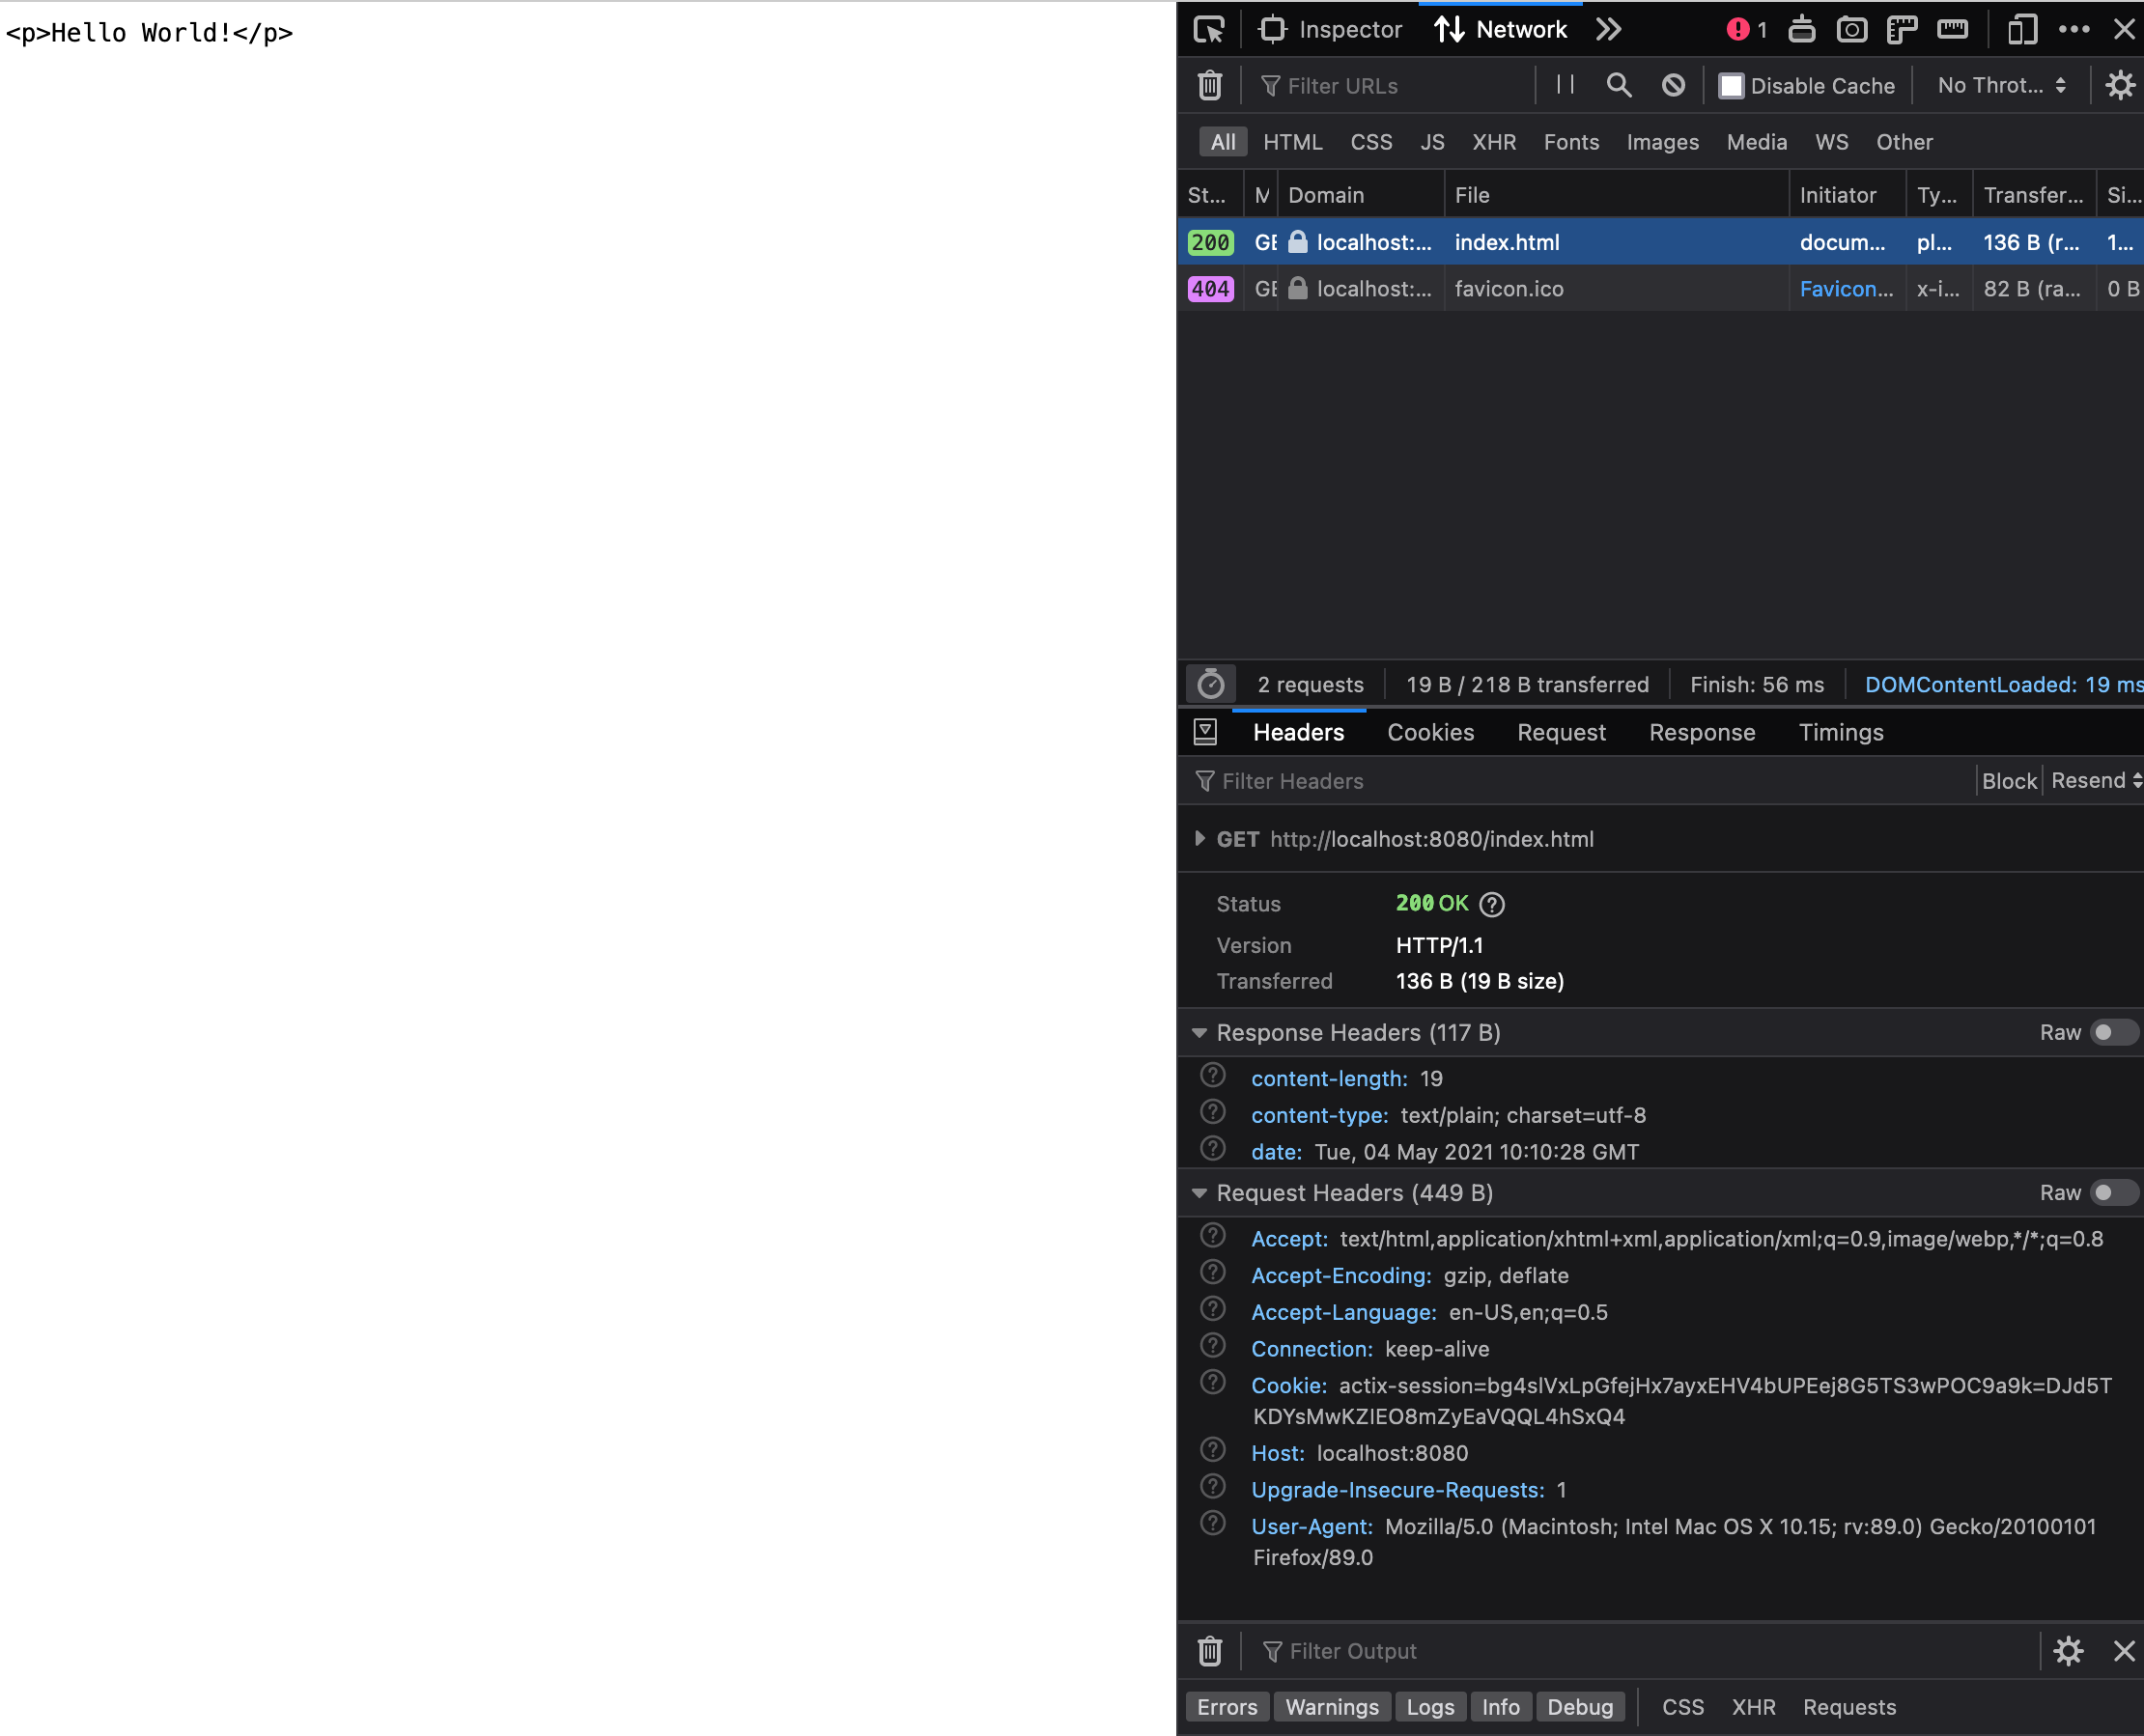Open the Timings details tab
This screenshot has width=2144, height=1736.
coord(1841,732)
